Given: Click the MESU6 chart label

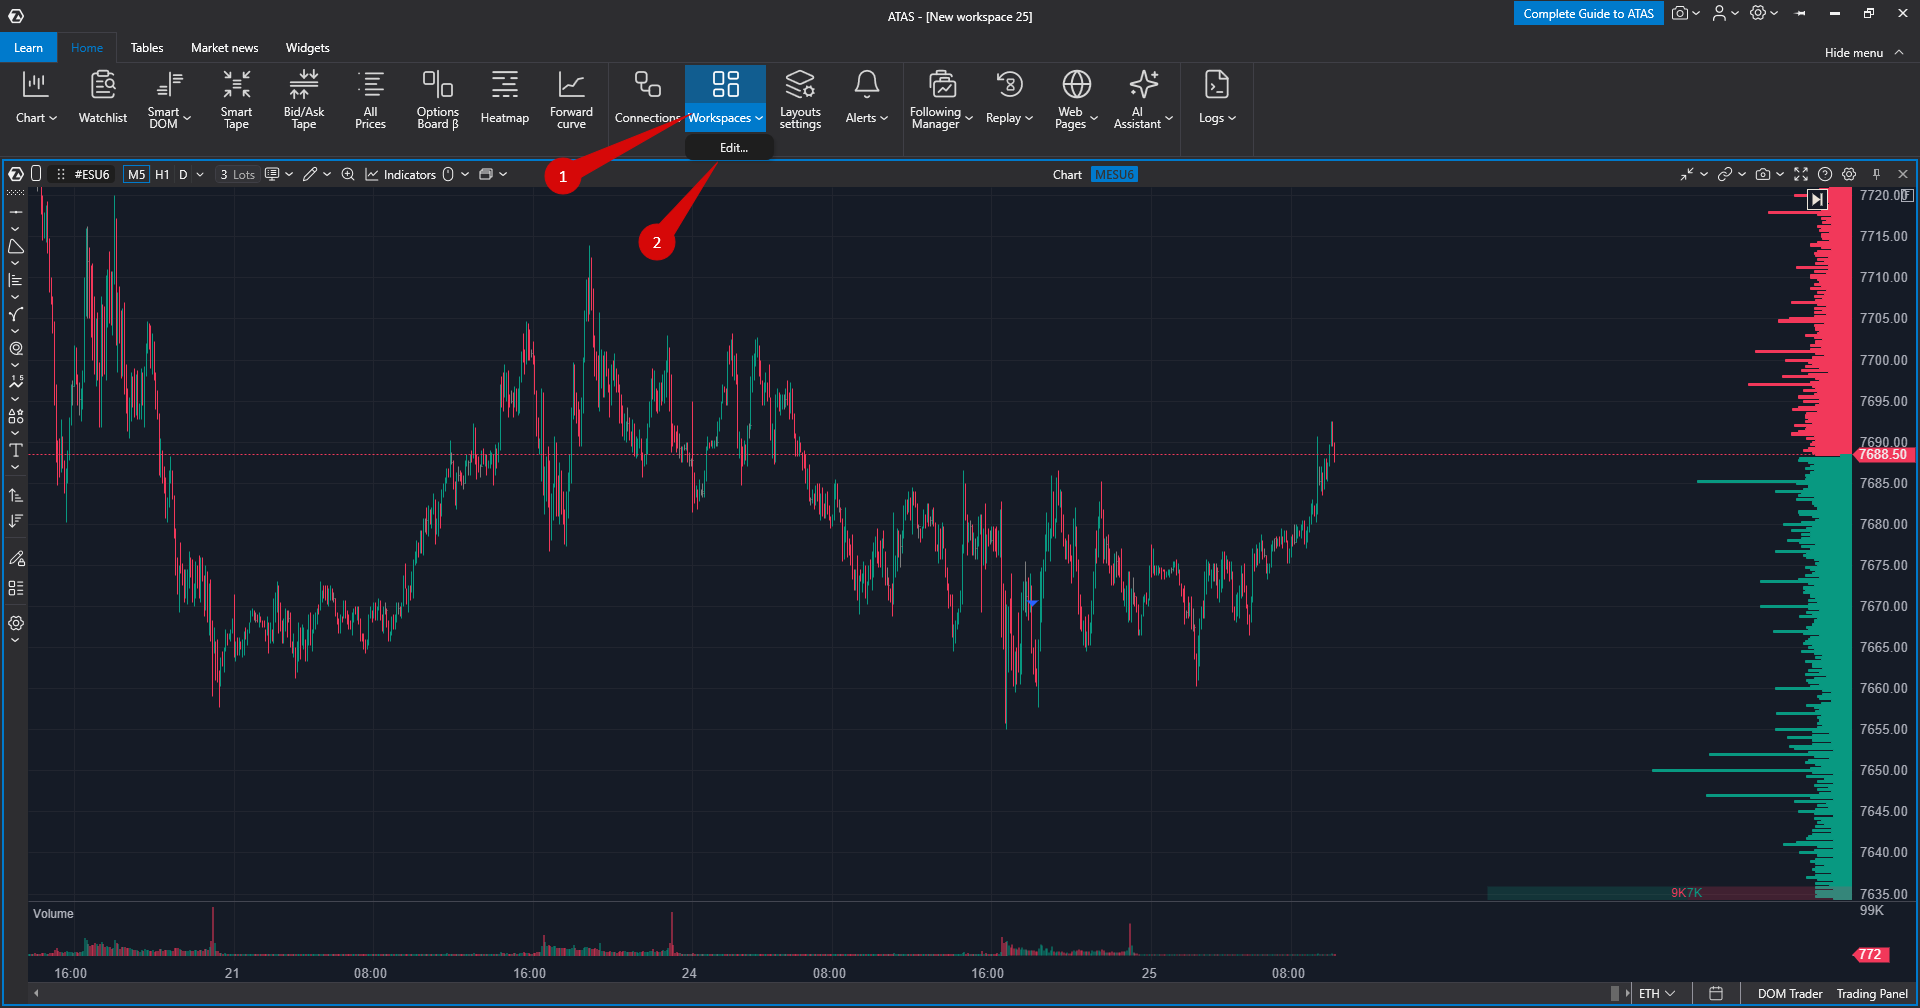Looking at the screenshot, I should click(1114, 174).
